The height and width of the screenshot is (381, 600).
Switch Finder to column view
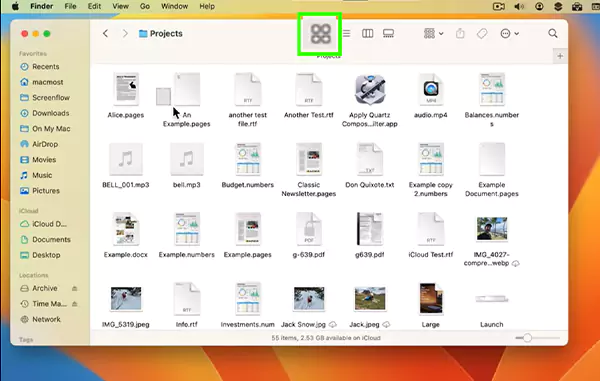click(367, 34)
